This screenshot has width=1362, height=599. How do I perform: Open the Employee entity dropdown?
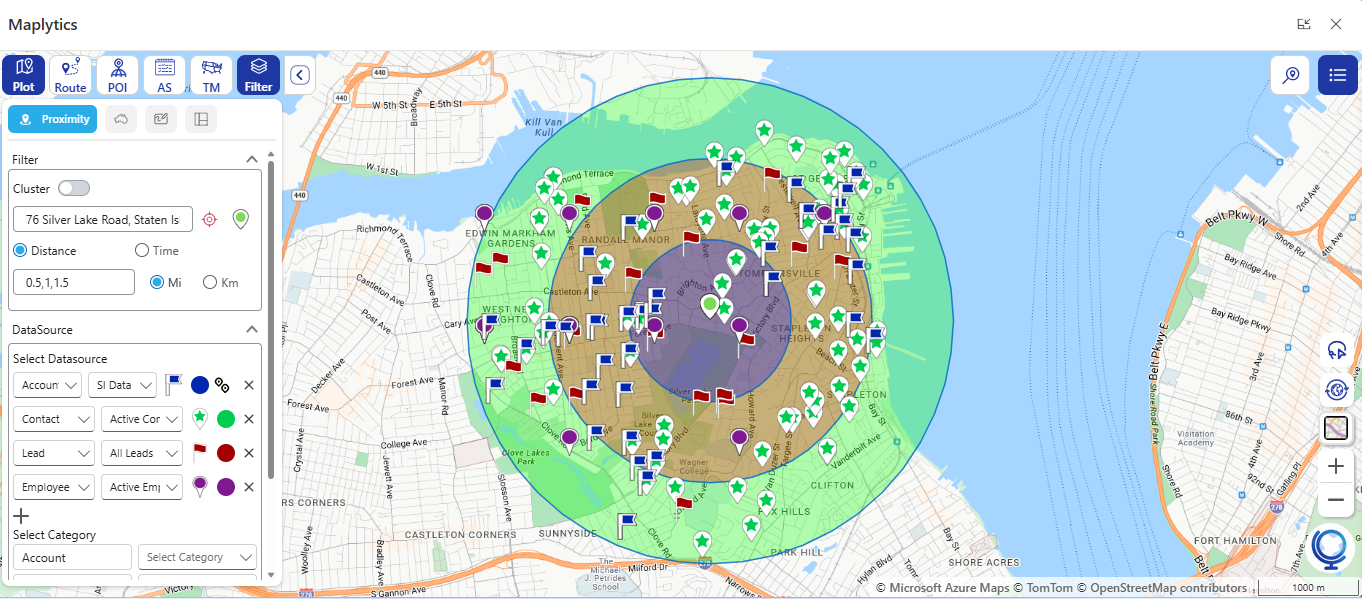[54, 487]
